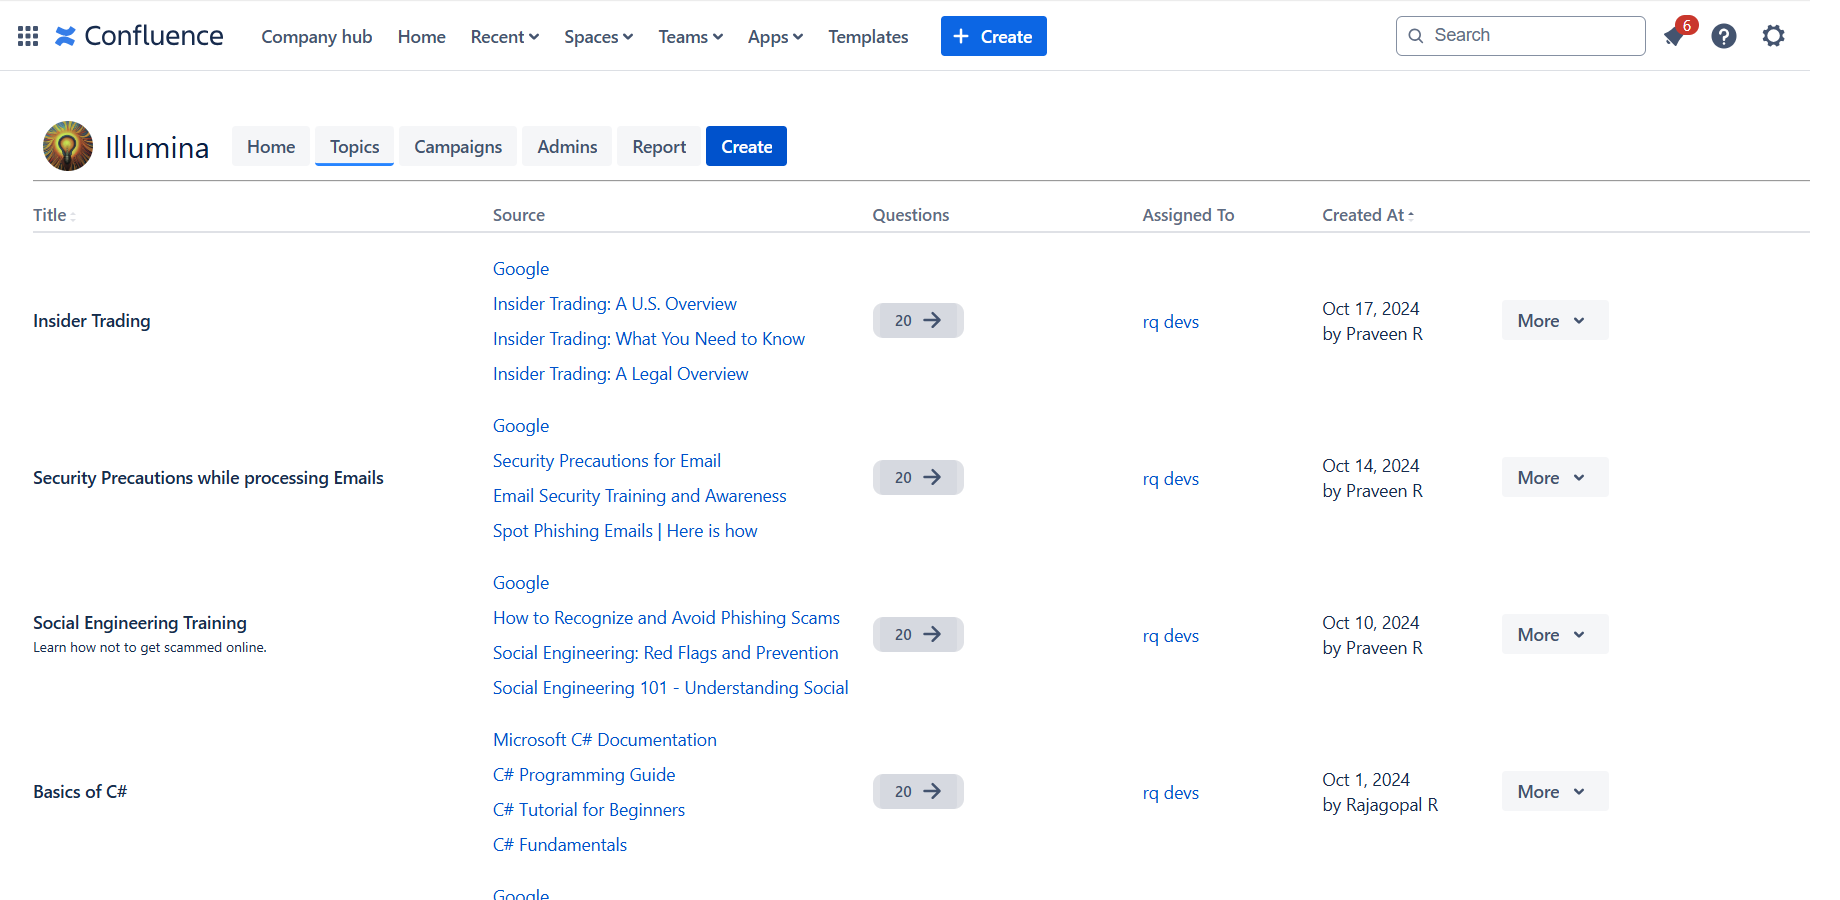Open the help question mark icon

tap(1723, 37)
